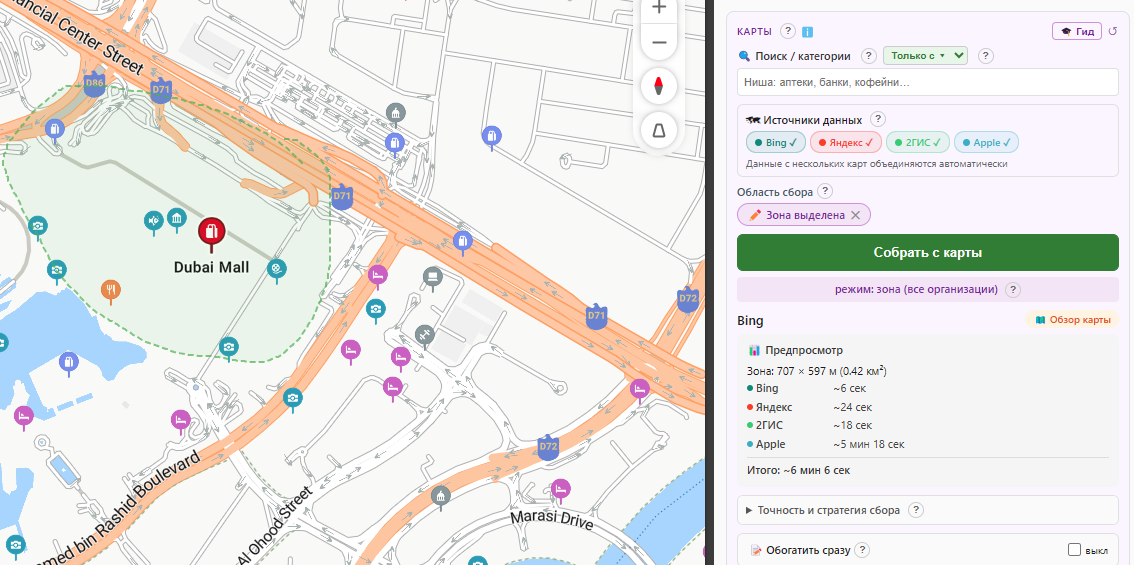This screenshot has width=1134, height=565.
Task: Toggle the Яндекс data source chip
Action: (845, 143)
